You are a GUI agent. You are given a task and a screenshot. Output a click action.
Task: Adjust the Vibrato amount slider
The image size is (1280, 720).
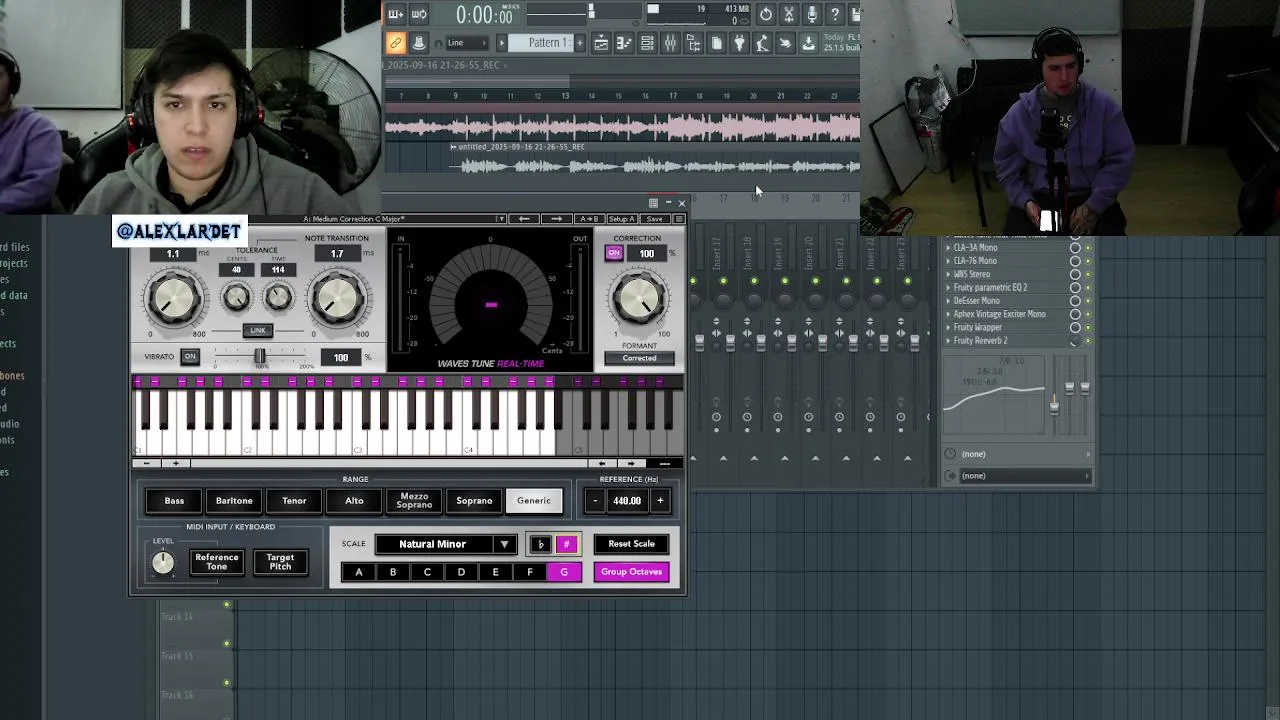click(259, 357)
